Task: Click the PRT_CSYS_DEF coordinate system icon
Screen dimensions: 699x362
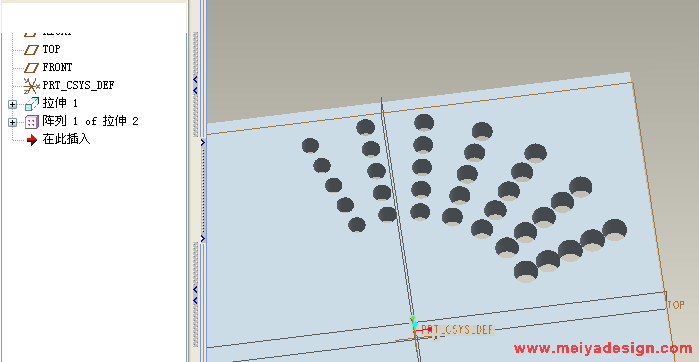Action: (x=32, y=86)
